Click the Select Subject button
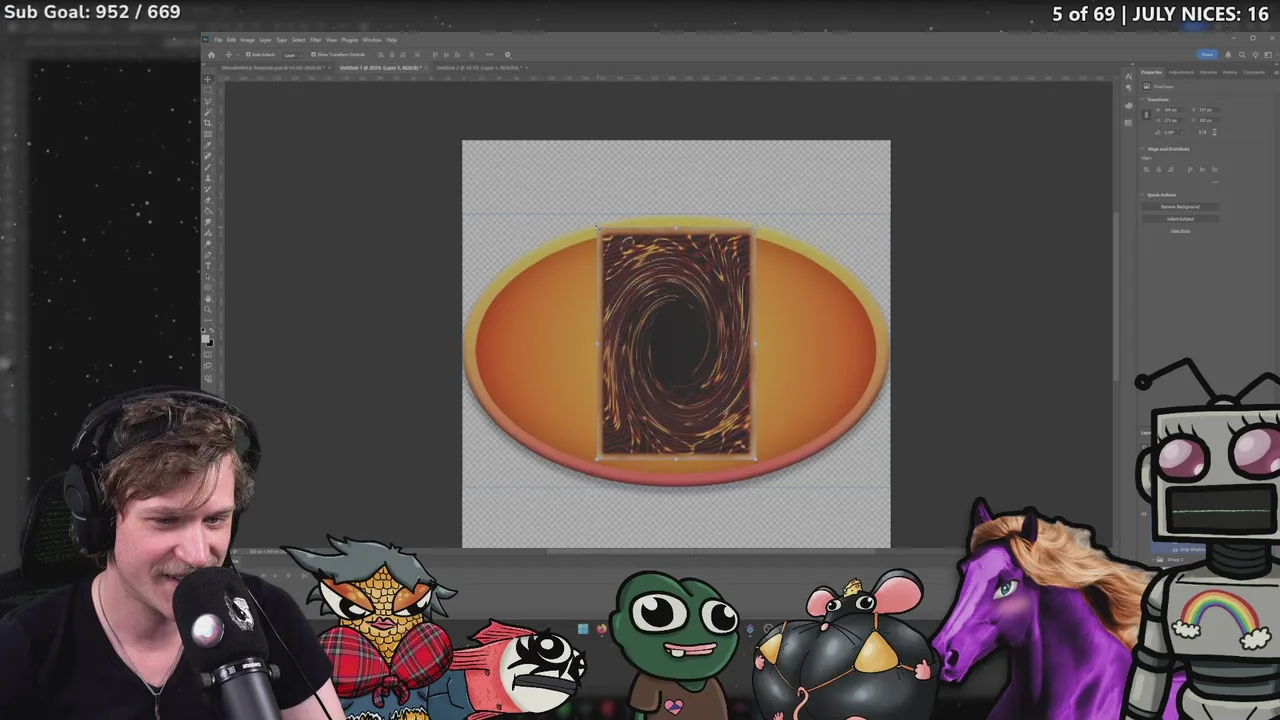Image resolution: width=1280 pixels, height=720 pixels. pyautogui.click(x=1180, y=219)
